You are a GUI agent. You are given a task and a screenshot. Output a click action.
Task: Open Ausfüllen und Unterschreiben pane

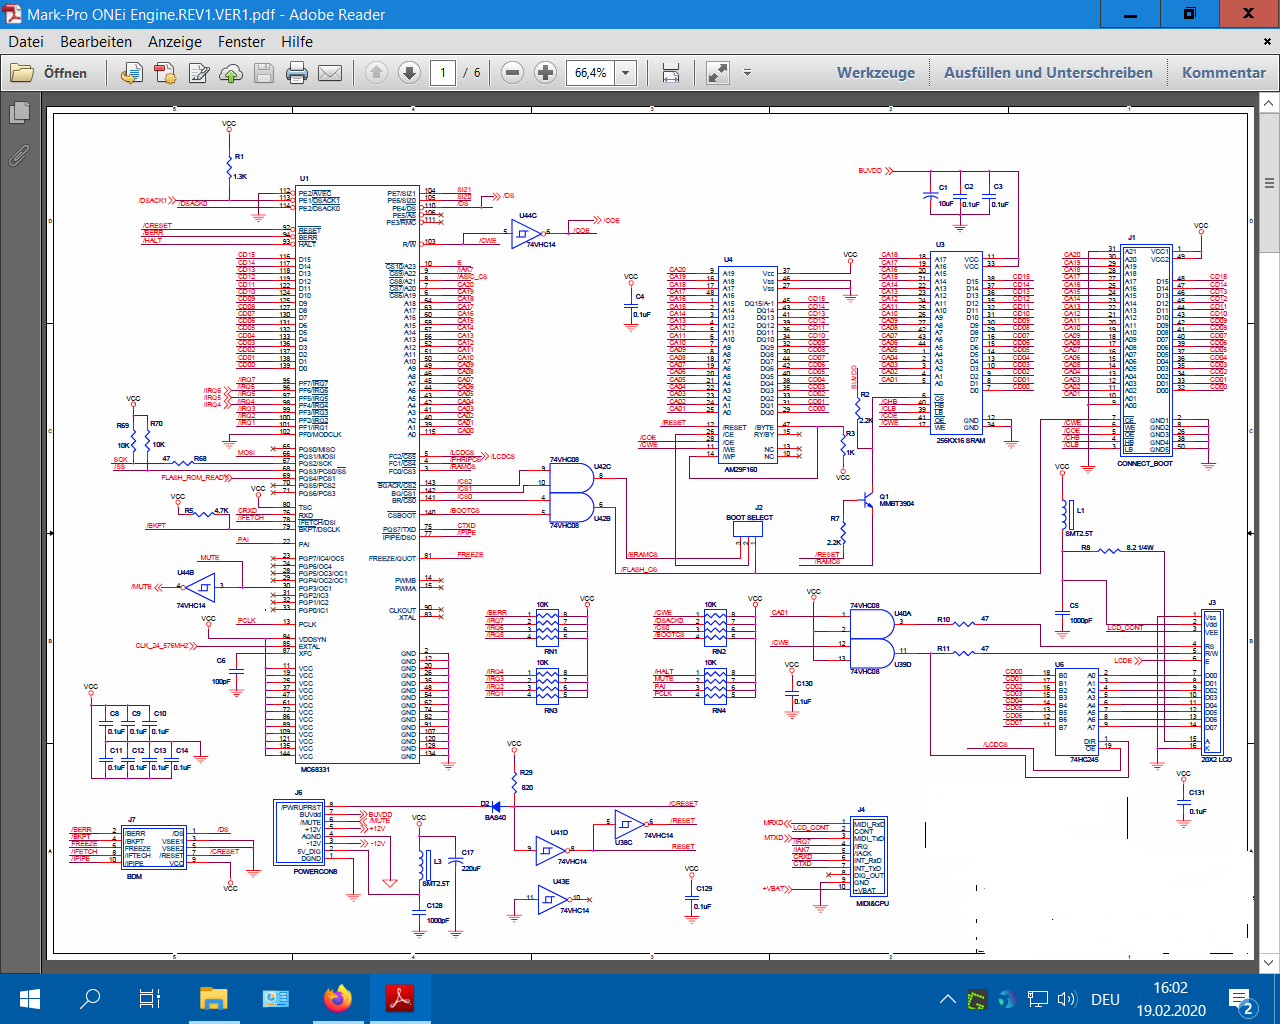(1048, 73)
